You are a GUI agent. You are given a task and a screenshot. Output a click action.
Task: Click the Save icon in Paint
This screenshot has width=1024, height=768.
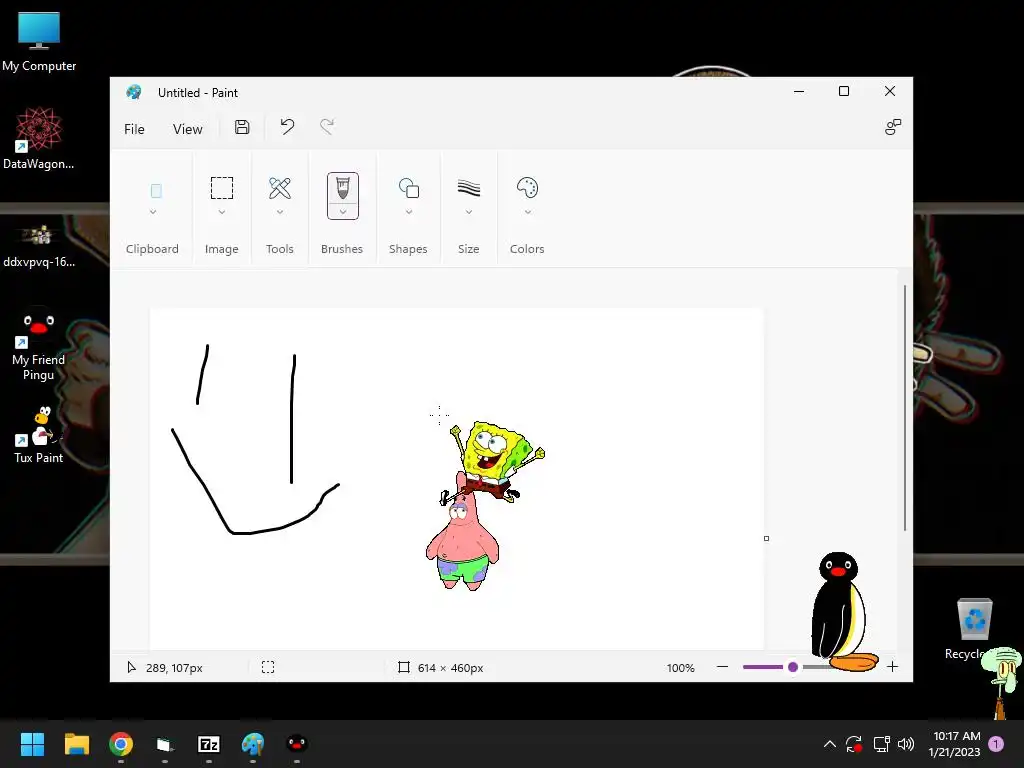coord(242,127)
